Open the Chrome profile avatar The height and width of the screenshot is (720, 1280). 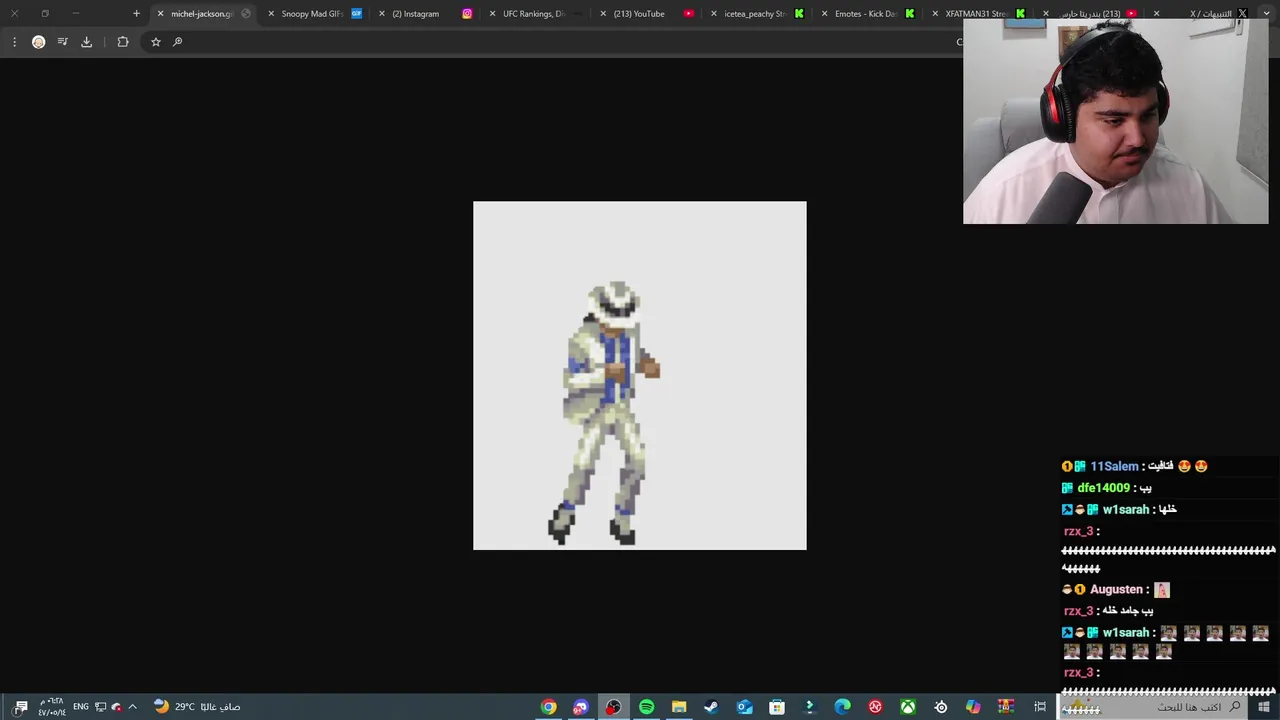coord(38,42)
